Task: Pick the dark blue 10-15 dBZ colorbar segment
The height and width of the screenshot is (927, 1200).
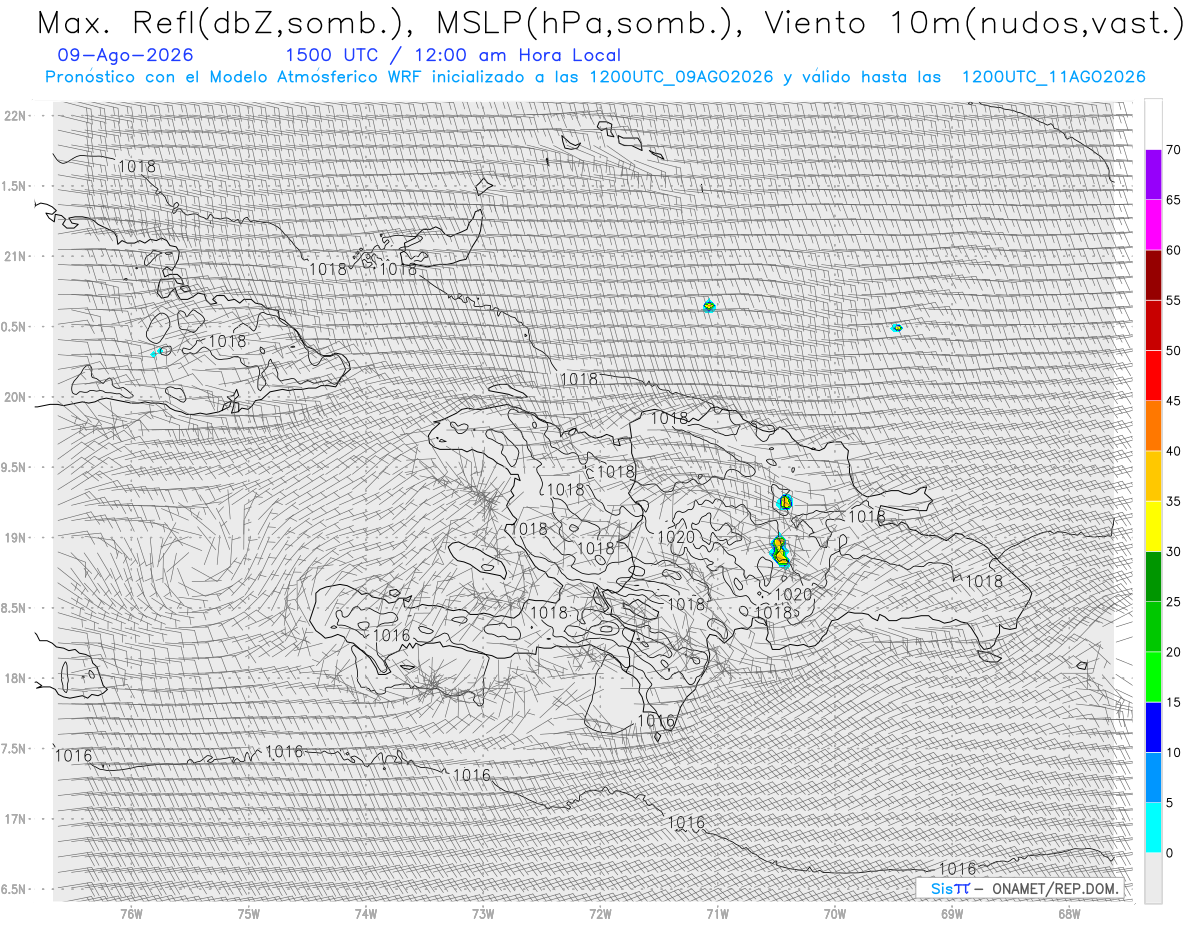Action: 1153,727
